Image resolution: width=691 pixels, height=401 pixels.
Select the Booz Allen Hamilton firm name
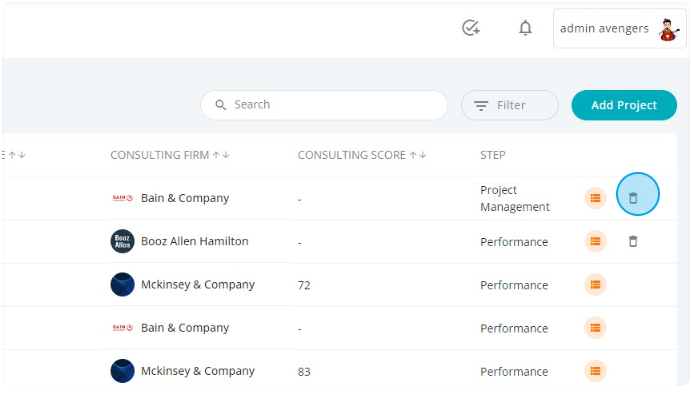tap(195, 241)
